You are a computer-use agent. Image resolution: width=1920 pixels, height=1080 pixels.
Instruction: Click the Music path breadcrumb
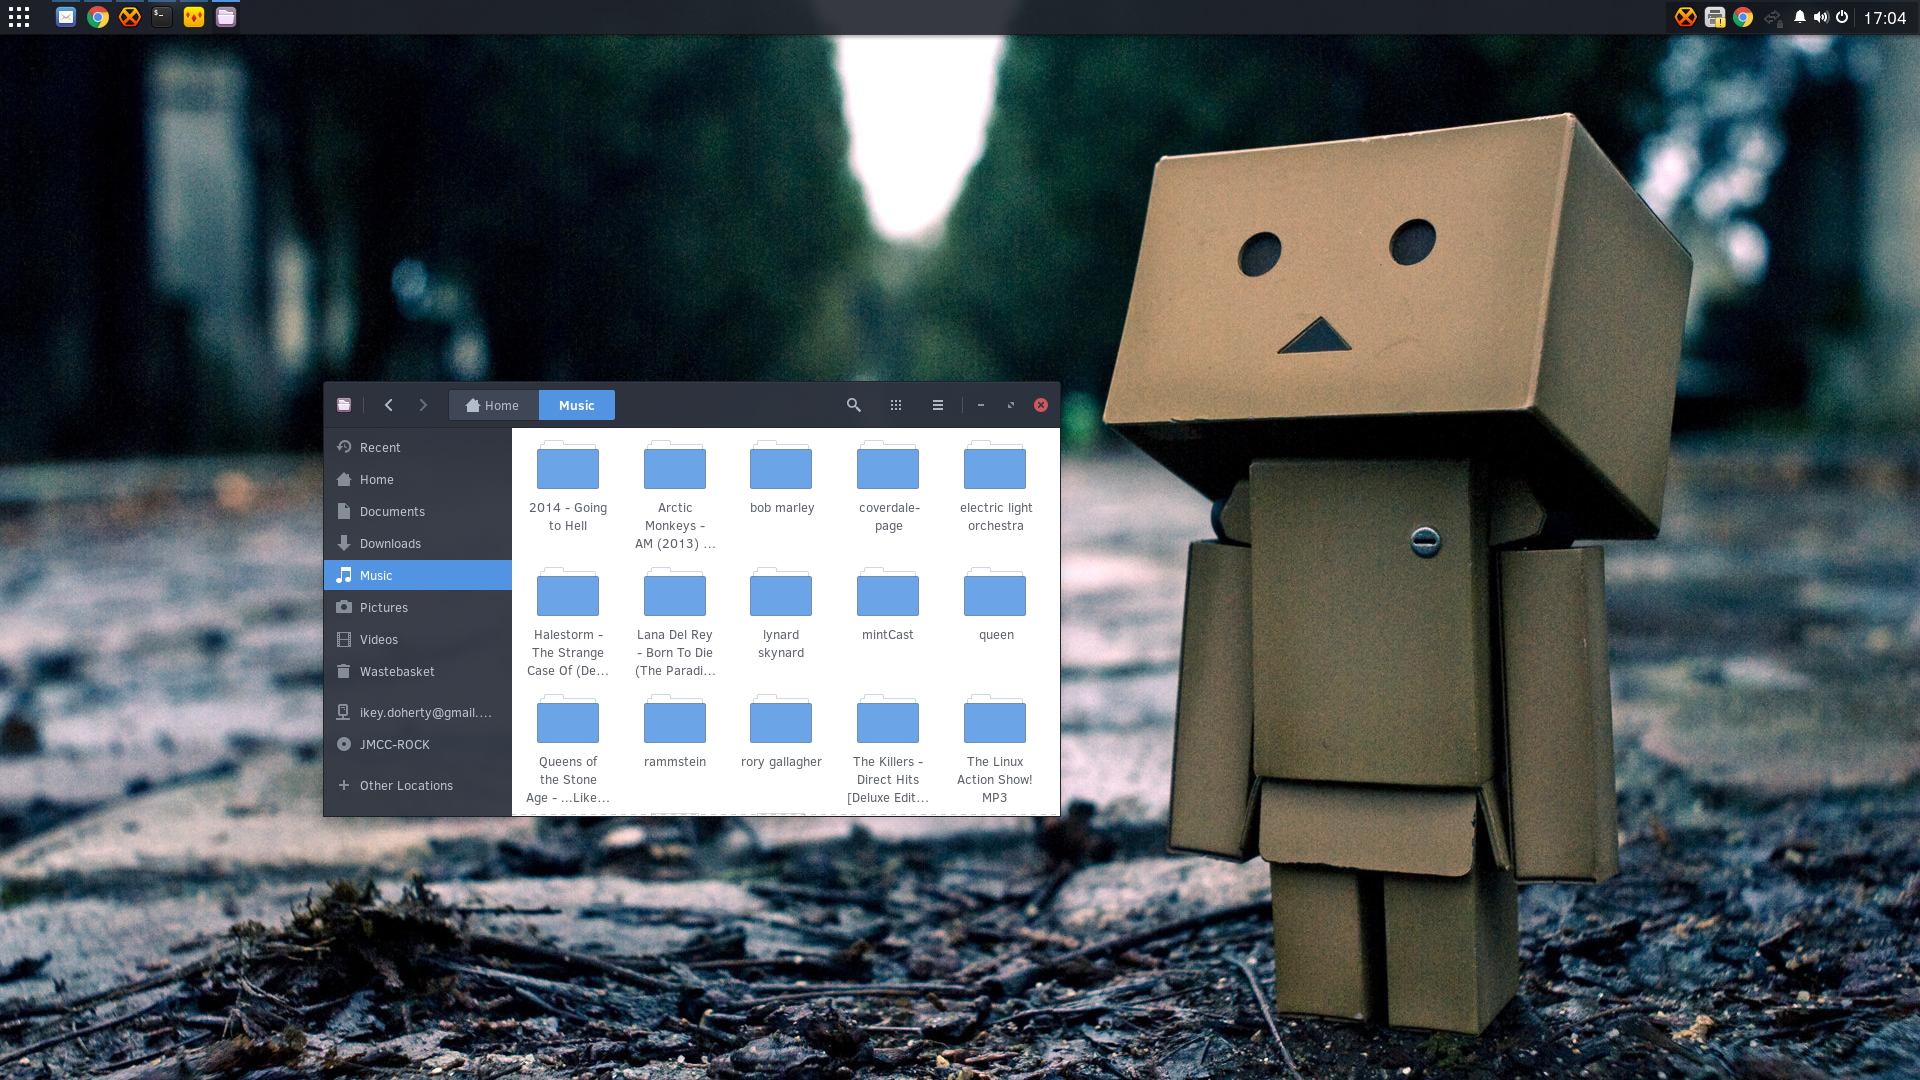[x=577, y=405]
